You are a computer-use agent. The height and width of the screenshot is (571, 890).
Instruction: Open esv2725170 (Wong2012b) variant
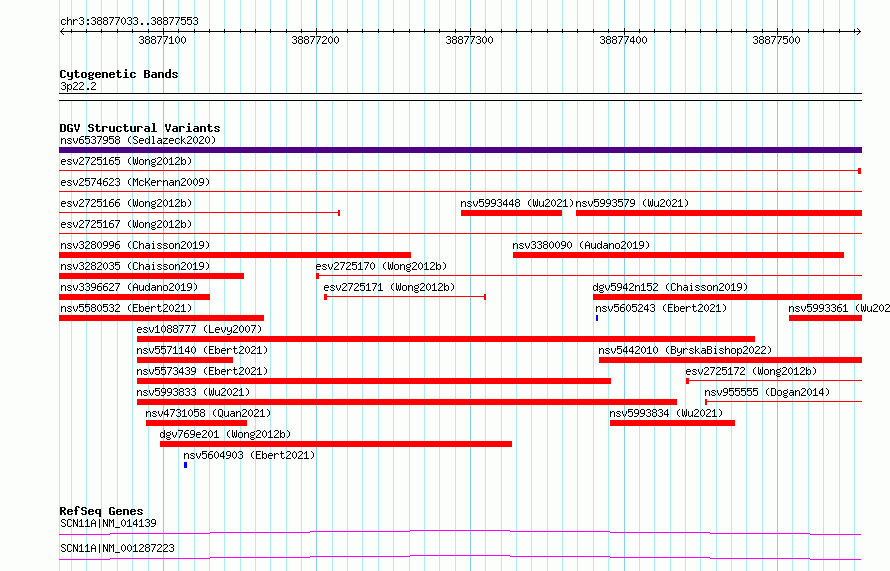[381, 266]
